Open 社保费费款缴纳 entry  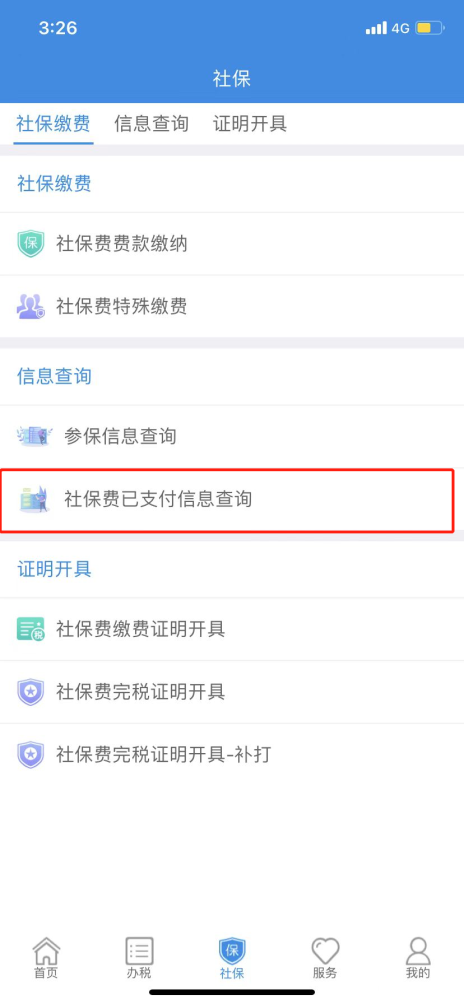(232, 244)
